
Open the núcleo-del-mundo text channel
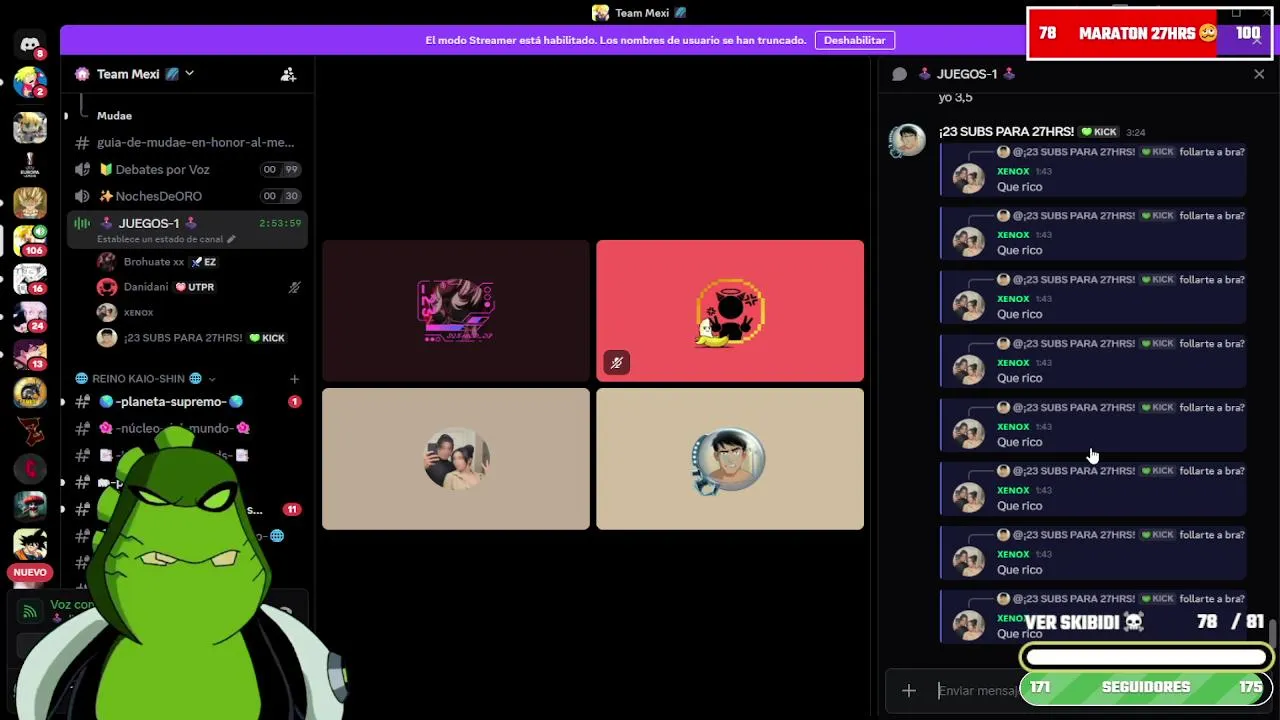click(187, 428)
